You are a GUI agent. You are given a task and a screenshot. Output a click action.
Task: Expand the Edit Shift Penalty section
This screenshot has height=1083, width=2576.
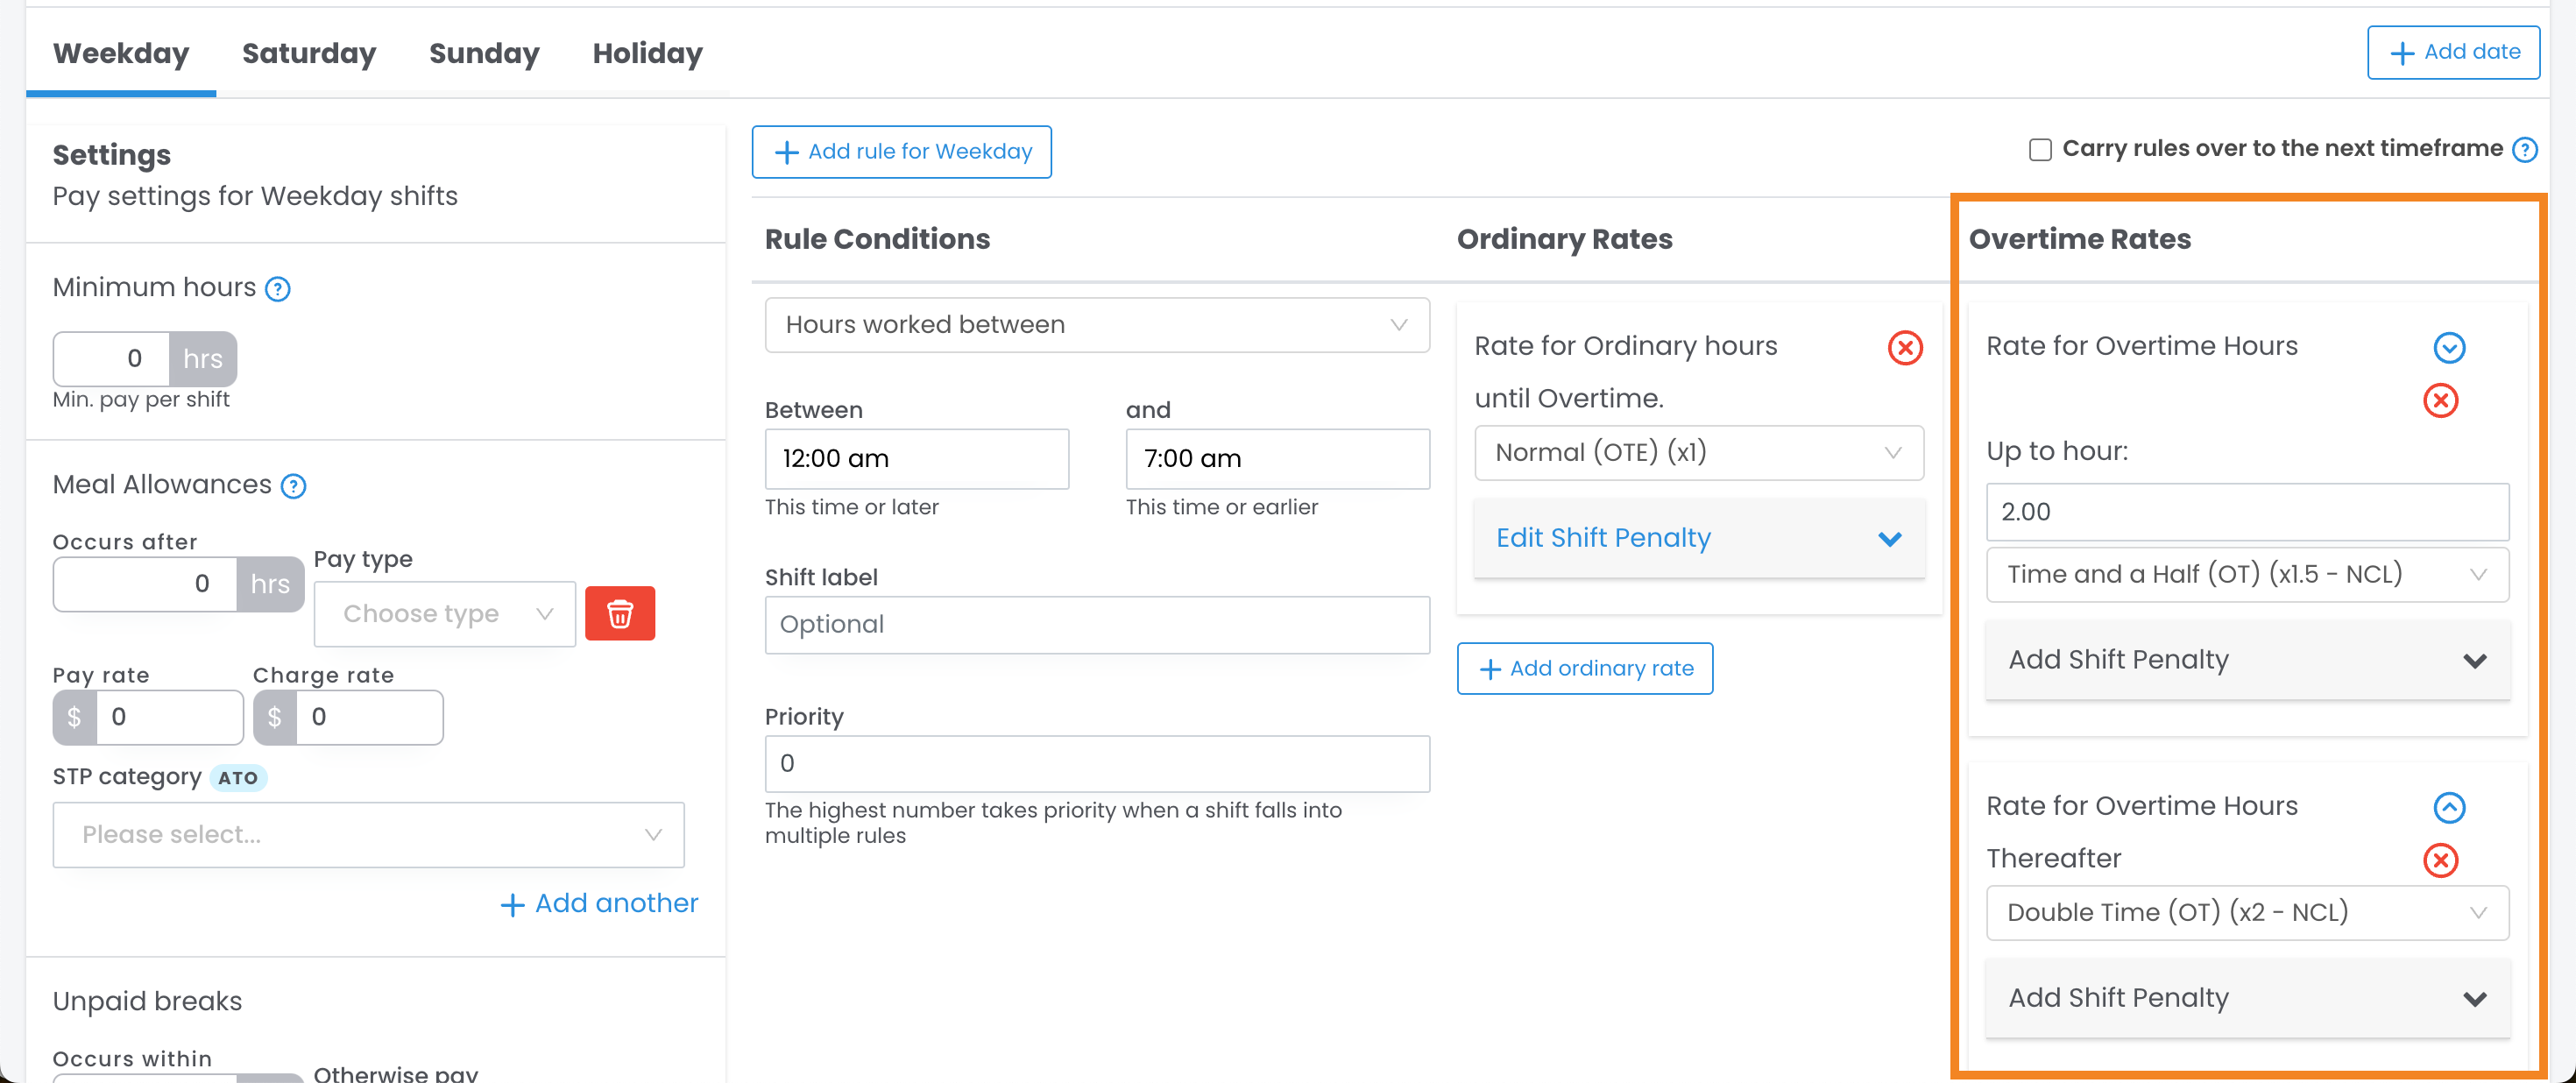point(1698,538)
